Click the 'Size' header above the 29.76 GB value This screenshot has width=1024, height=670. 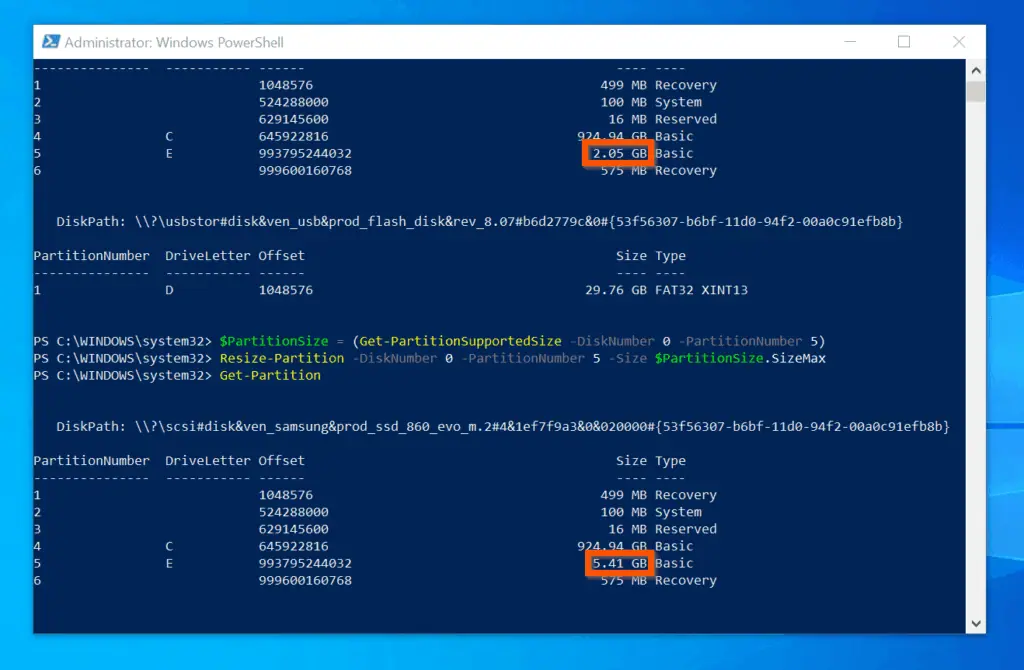click(632, 256)
